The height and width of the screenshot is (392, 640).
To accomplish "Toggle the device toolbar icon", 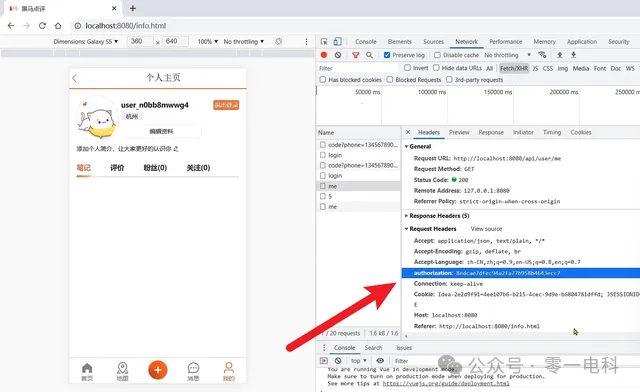I will click(337, 41).
